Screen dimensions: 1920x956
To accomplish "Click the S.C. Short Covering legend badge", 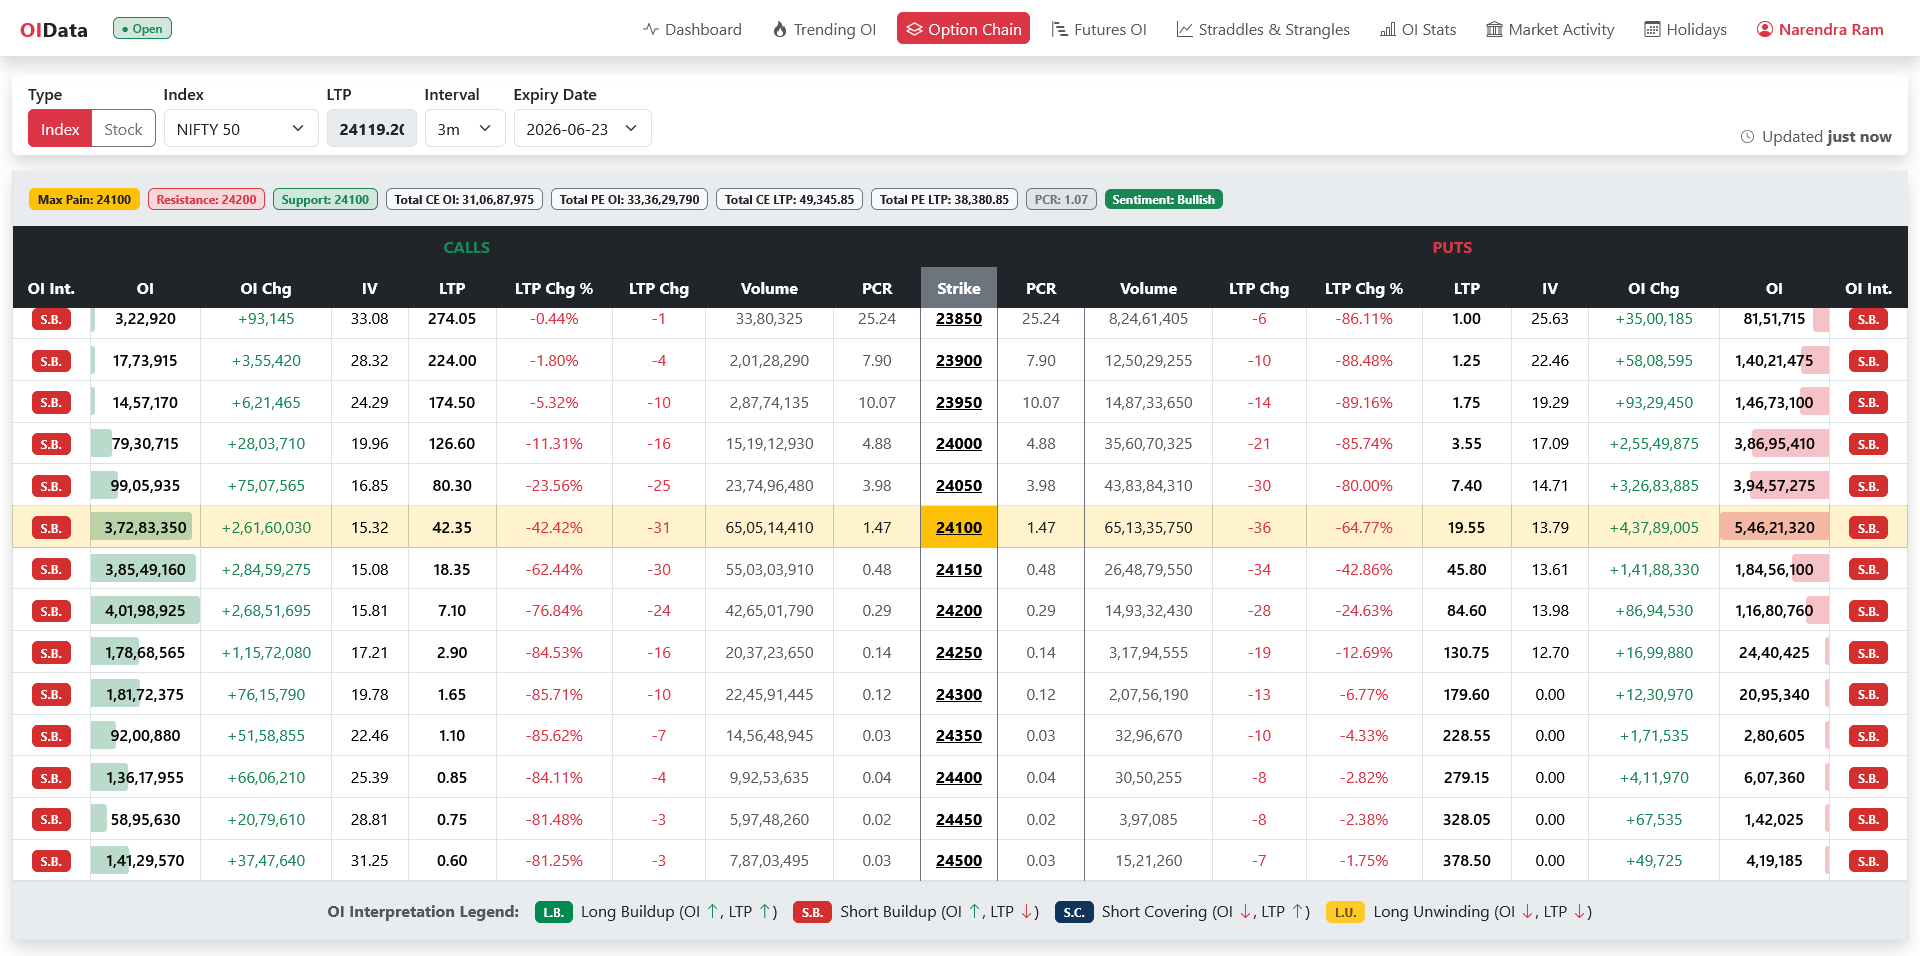I will pos(1074,912).
